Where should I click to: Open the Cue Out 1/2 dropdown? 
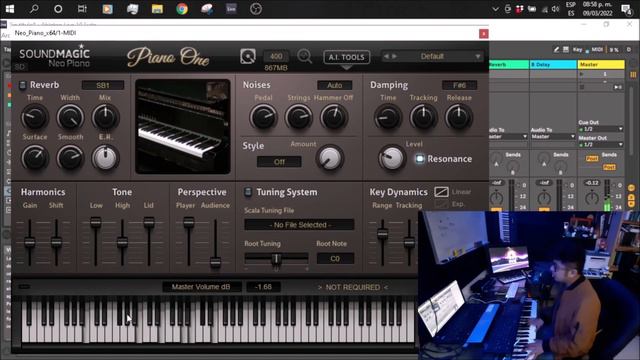[601, 129]
